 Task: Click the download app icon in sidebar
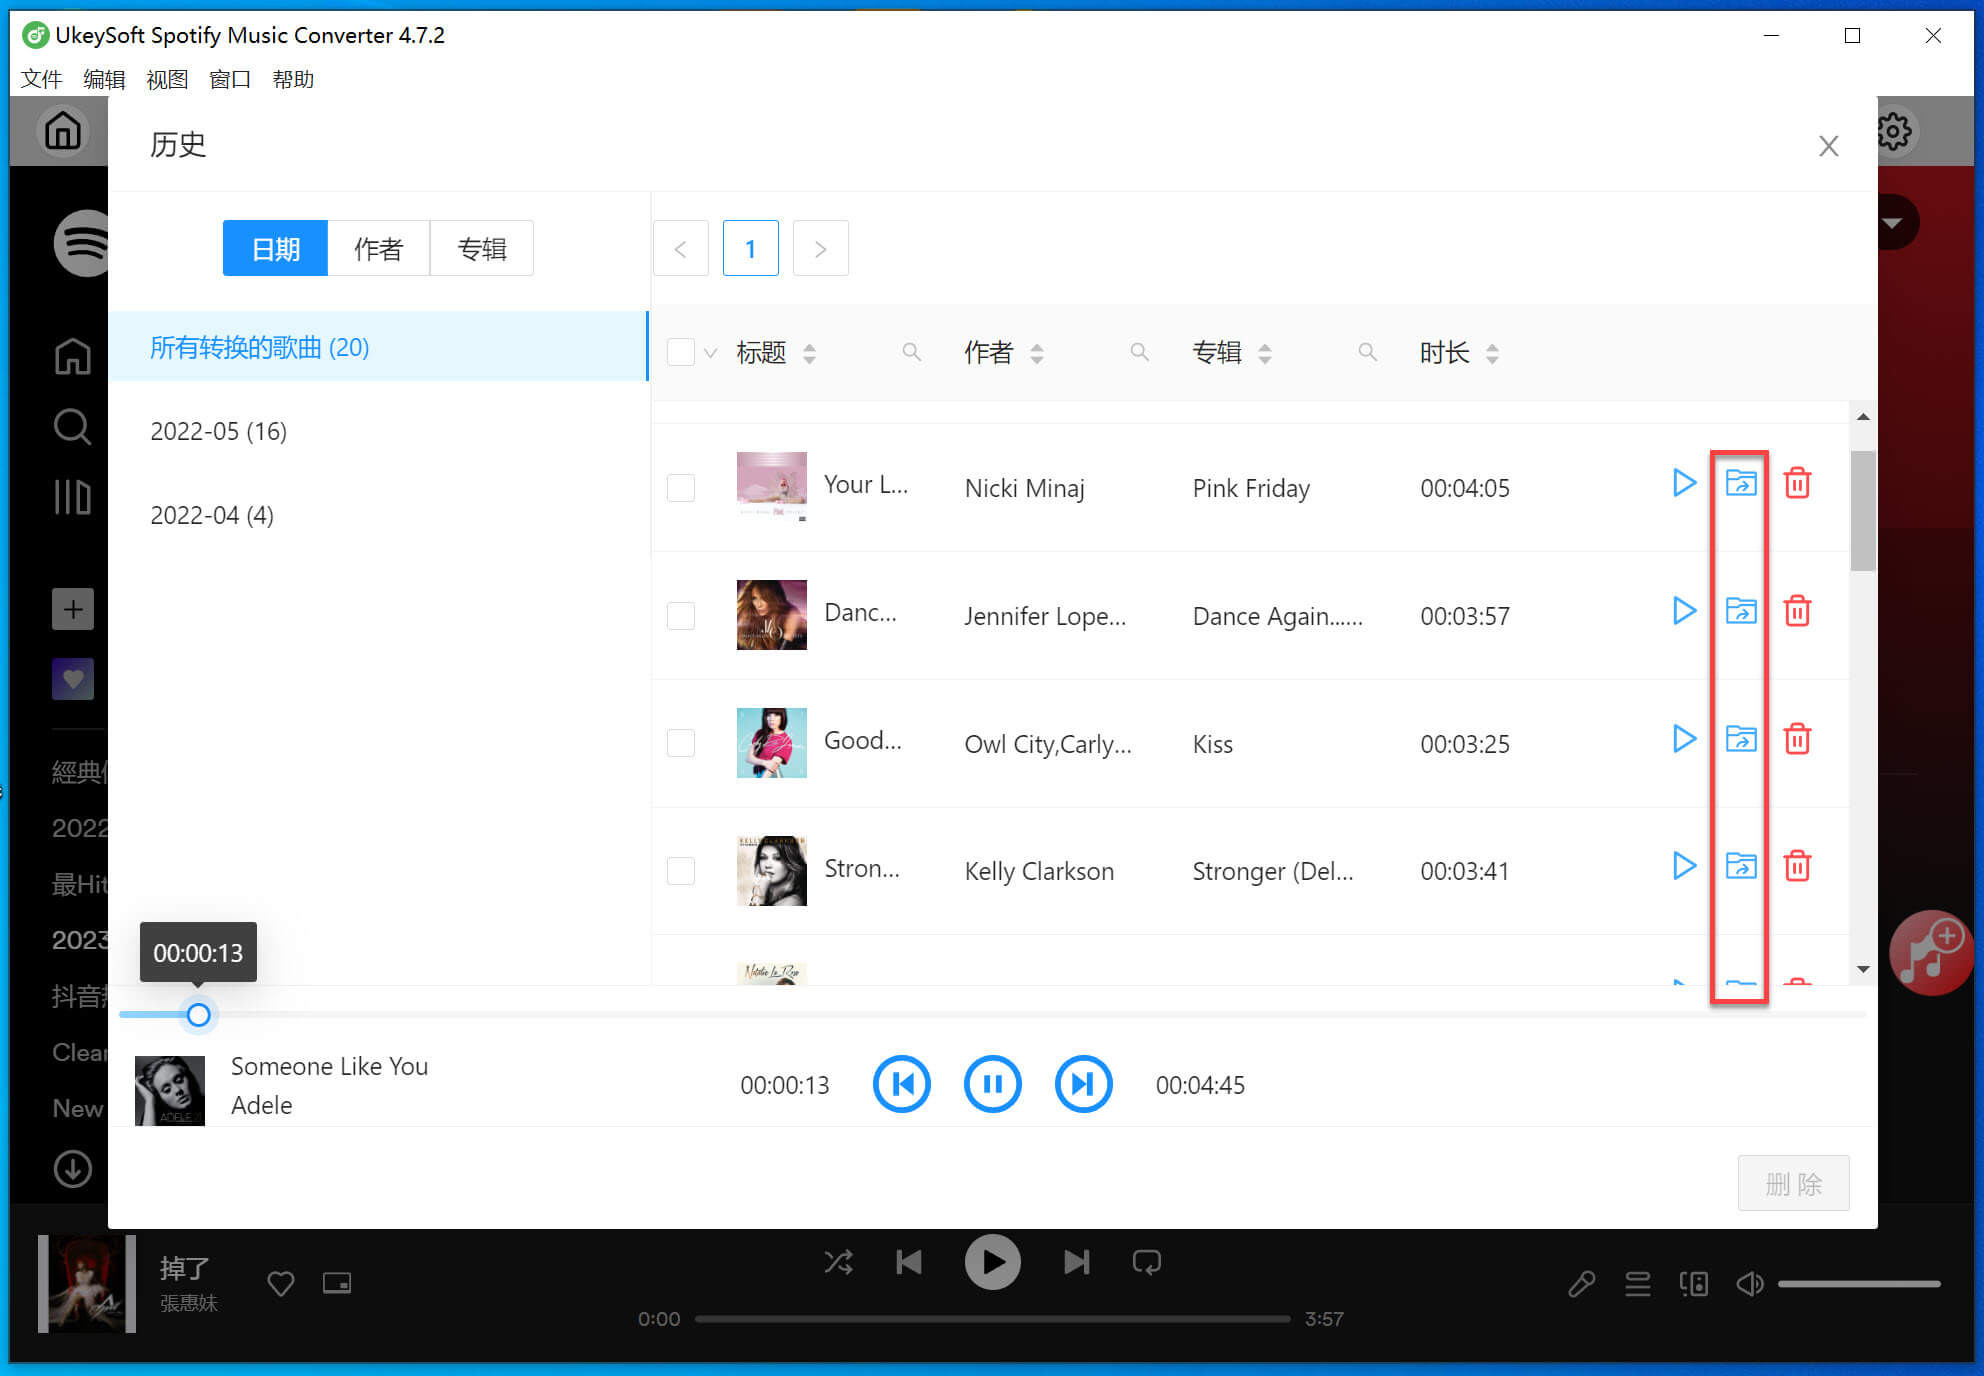pos(73,1169)
